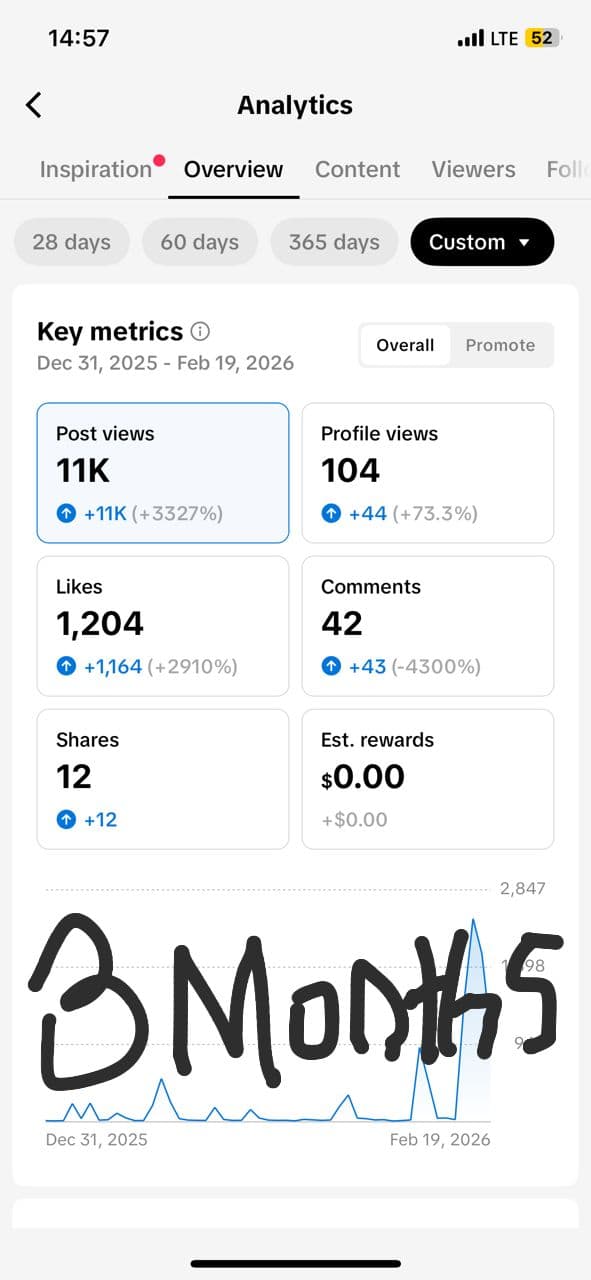Switch to the Content tab
Image resolution: width=591 pixels, height=1280 pixels.
tap(357, 169)
